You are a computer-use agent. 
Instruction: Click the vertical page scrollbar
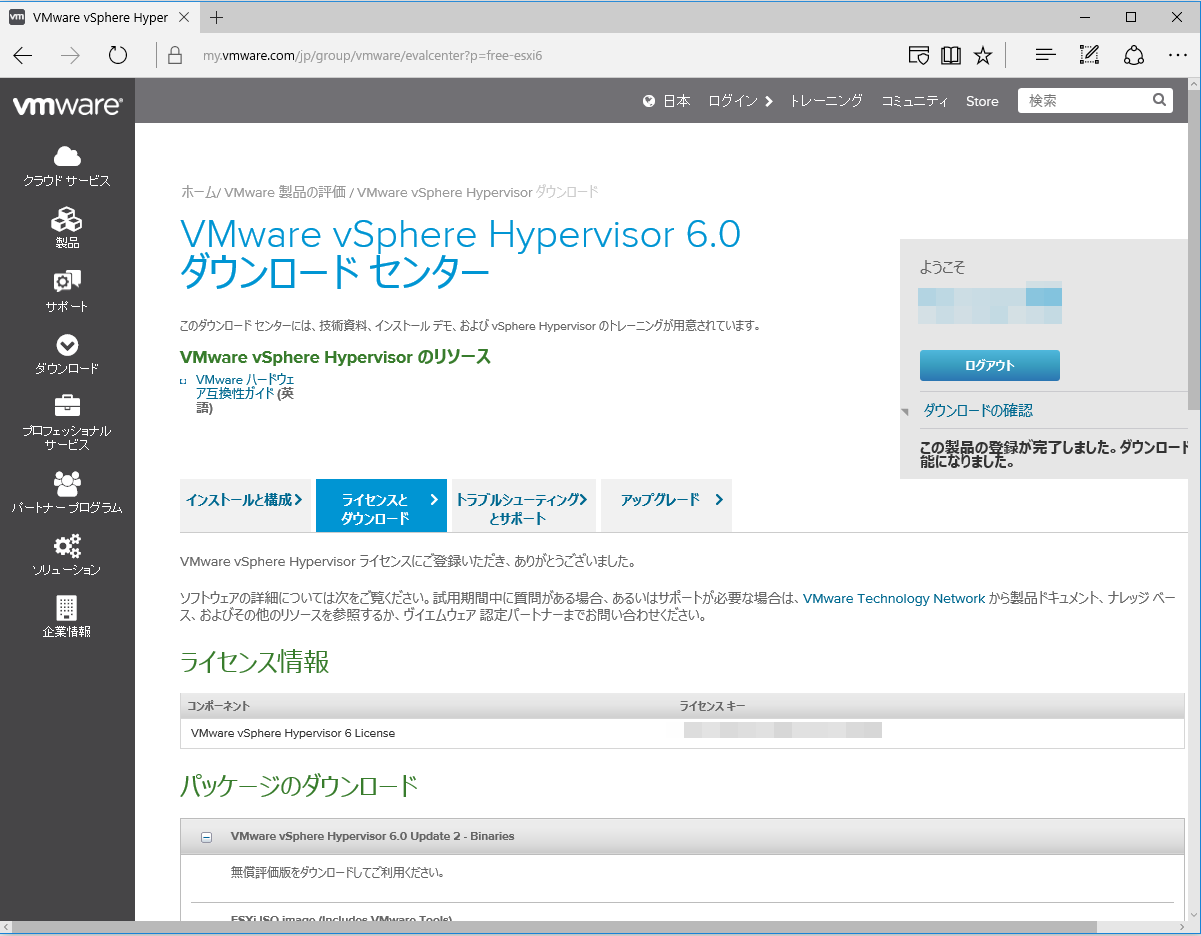tap(1194, 250)
